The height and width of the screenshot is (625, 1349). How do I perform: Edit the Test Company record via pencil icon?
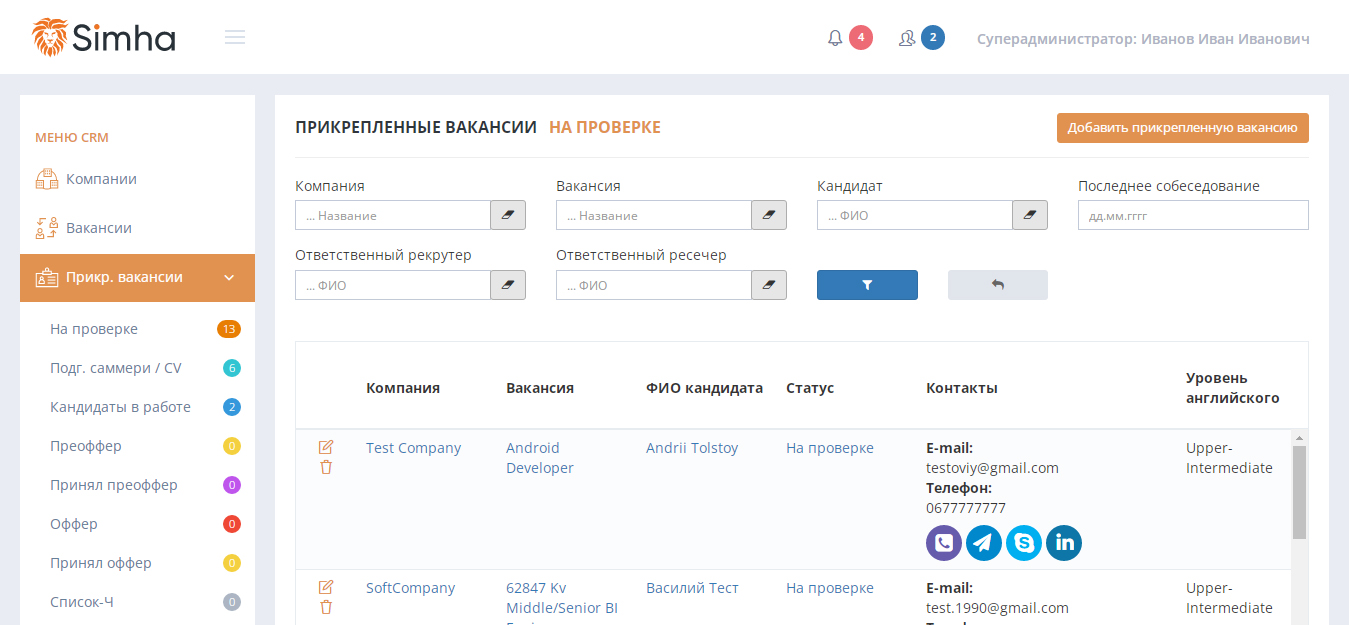326,448
